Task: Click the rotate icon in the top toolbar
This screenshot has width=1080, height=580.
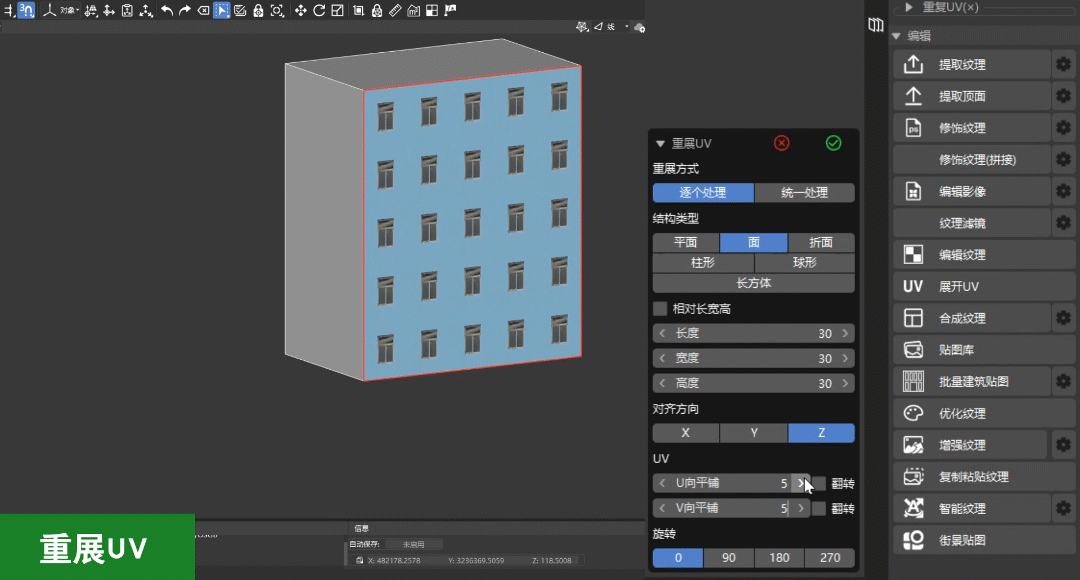Action: pos(319,10)
